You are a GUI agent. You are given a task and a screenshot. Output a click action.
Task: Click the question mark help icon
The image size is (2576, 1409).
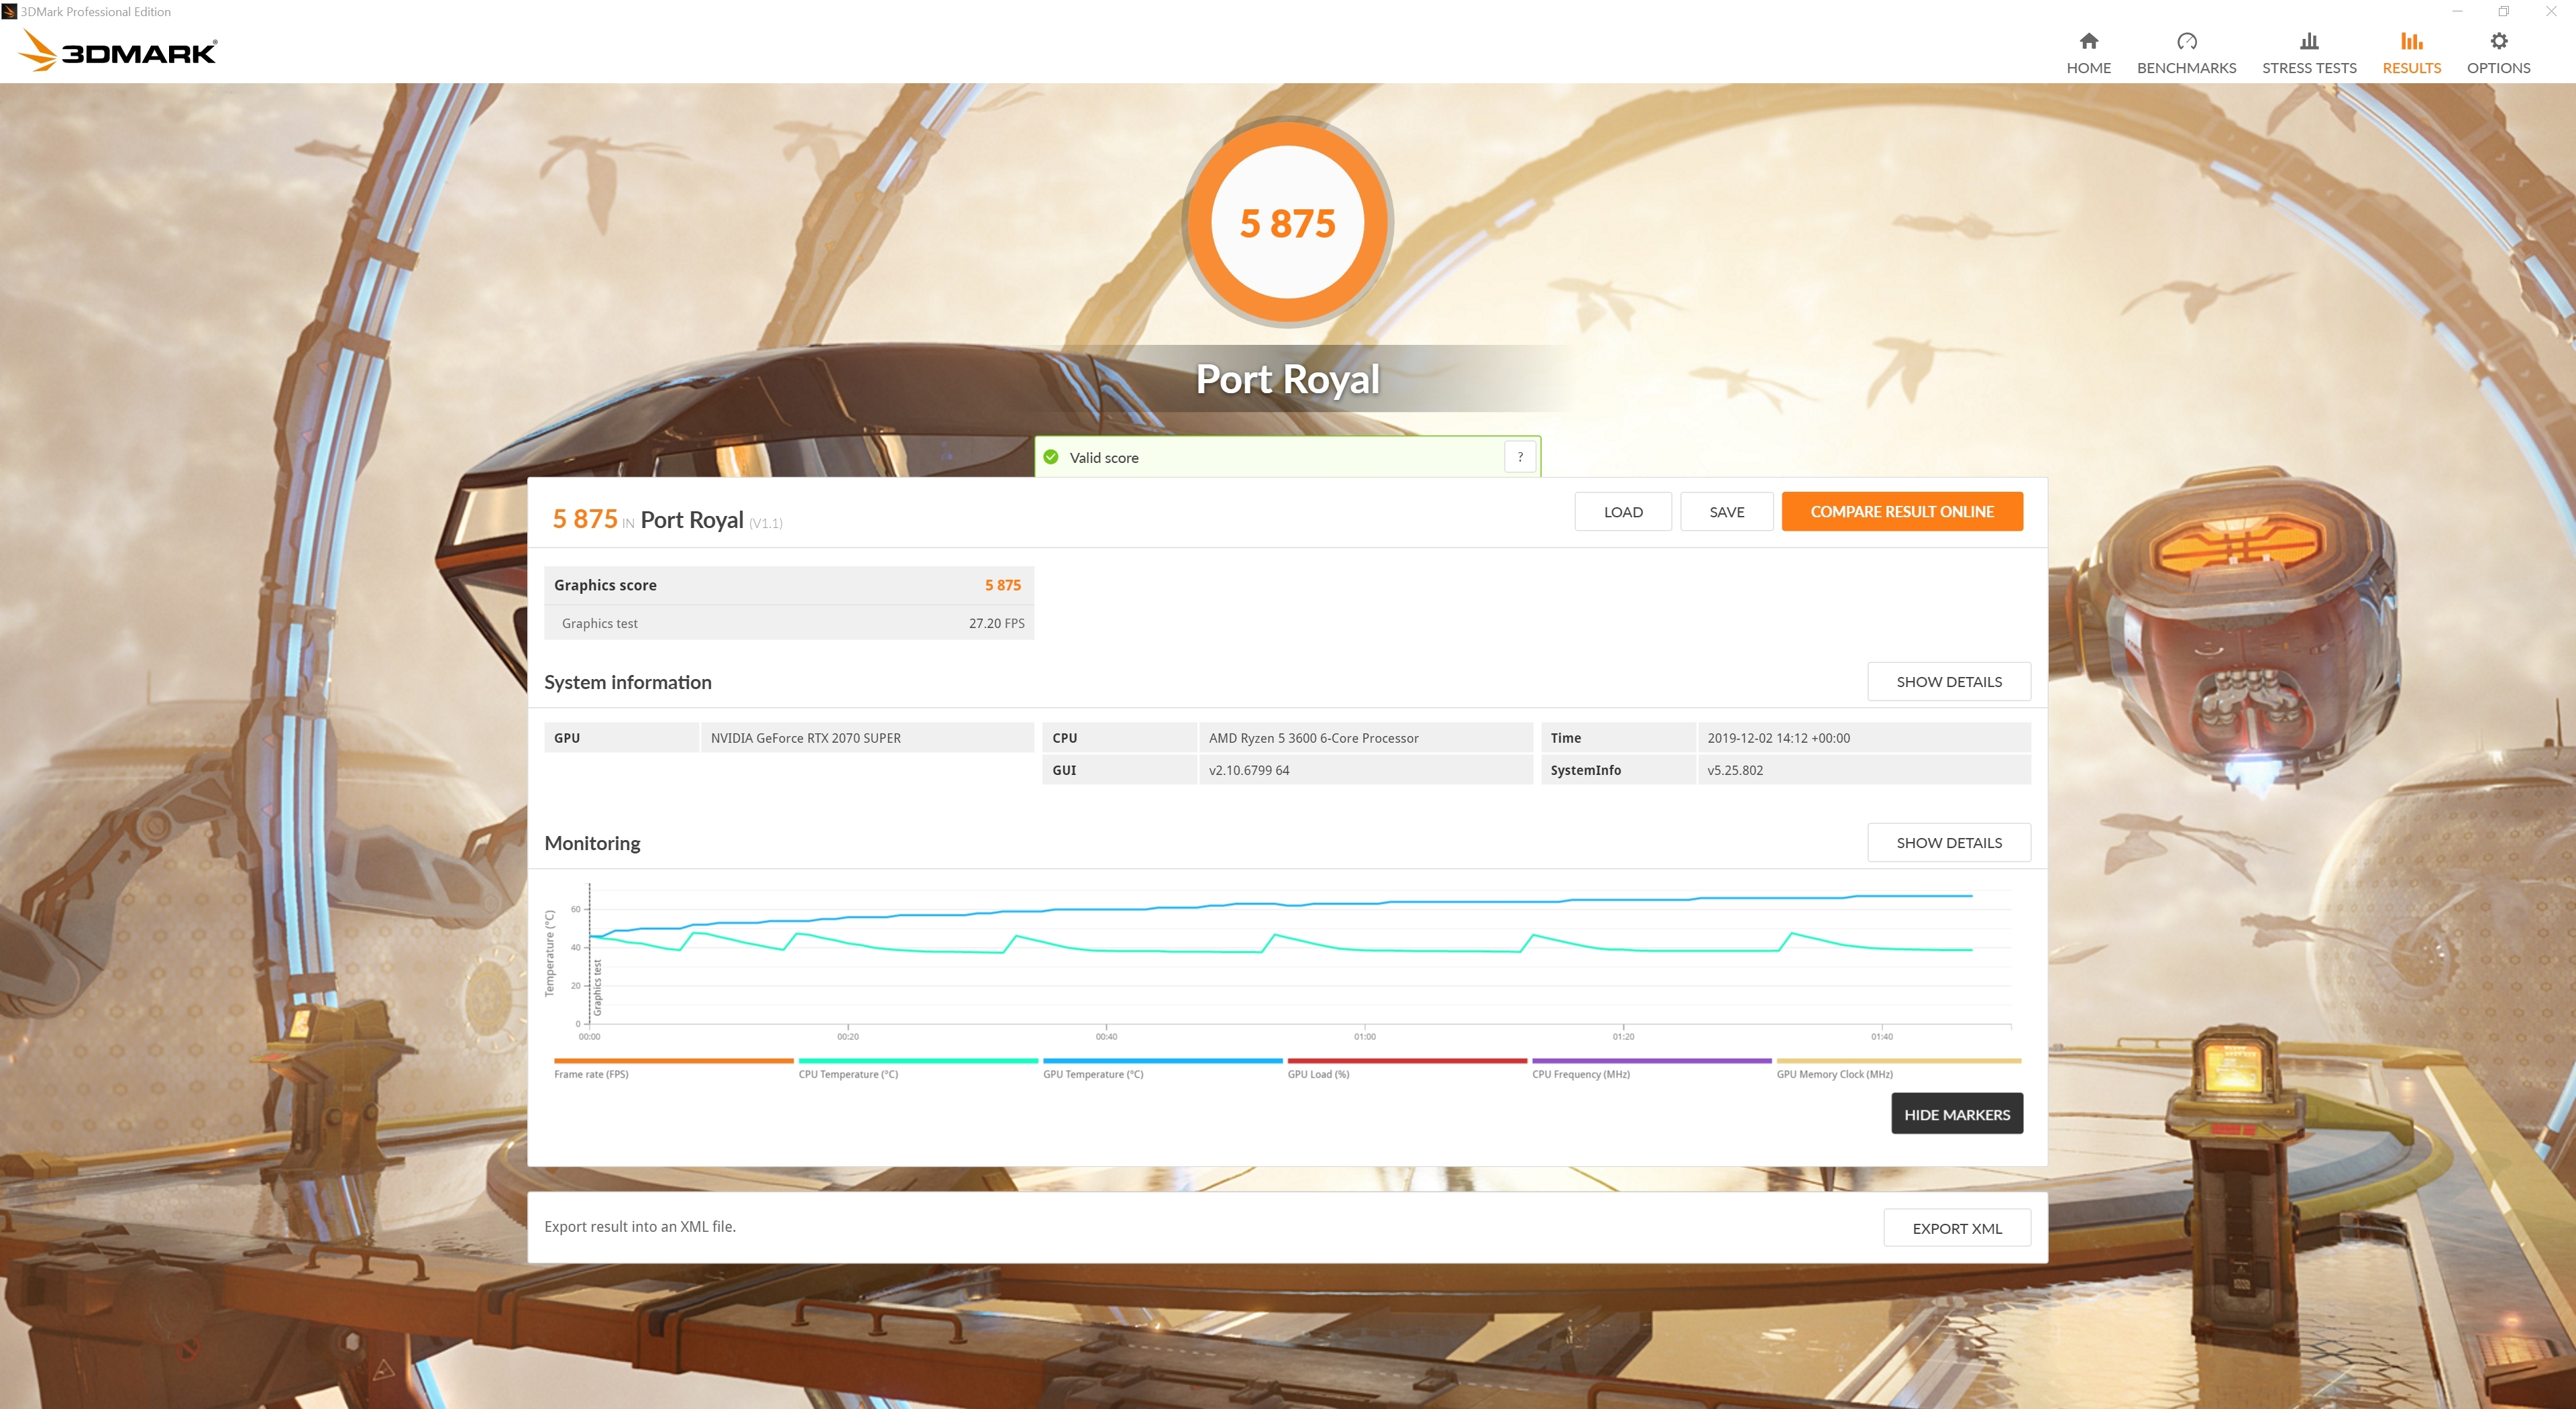[x=1520, y=457]
